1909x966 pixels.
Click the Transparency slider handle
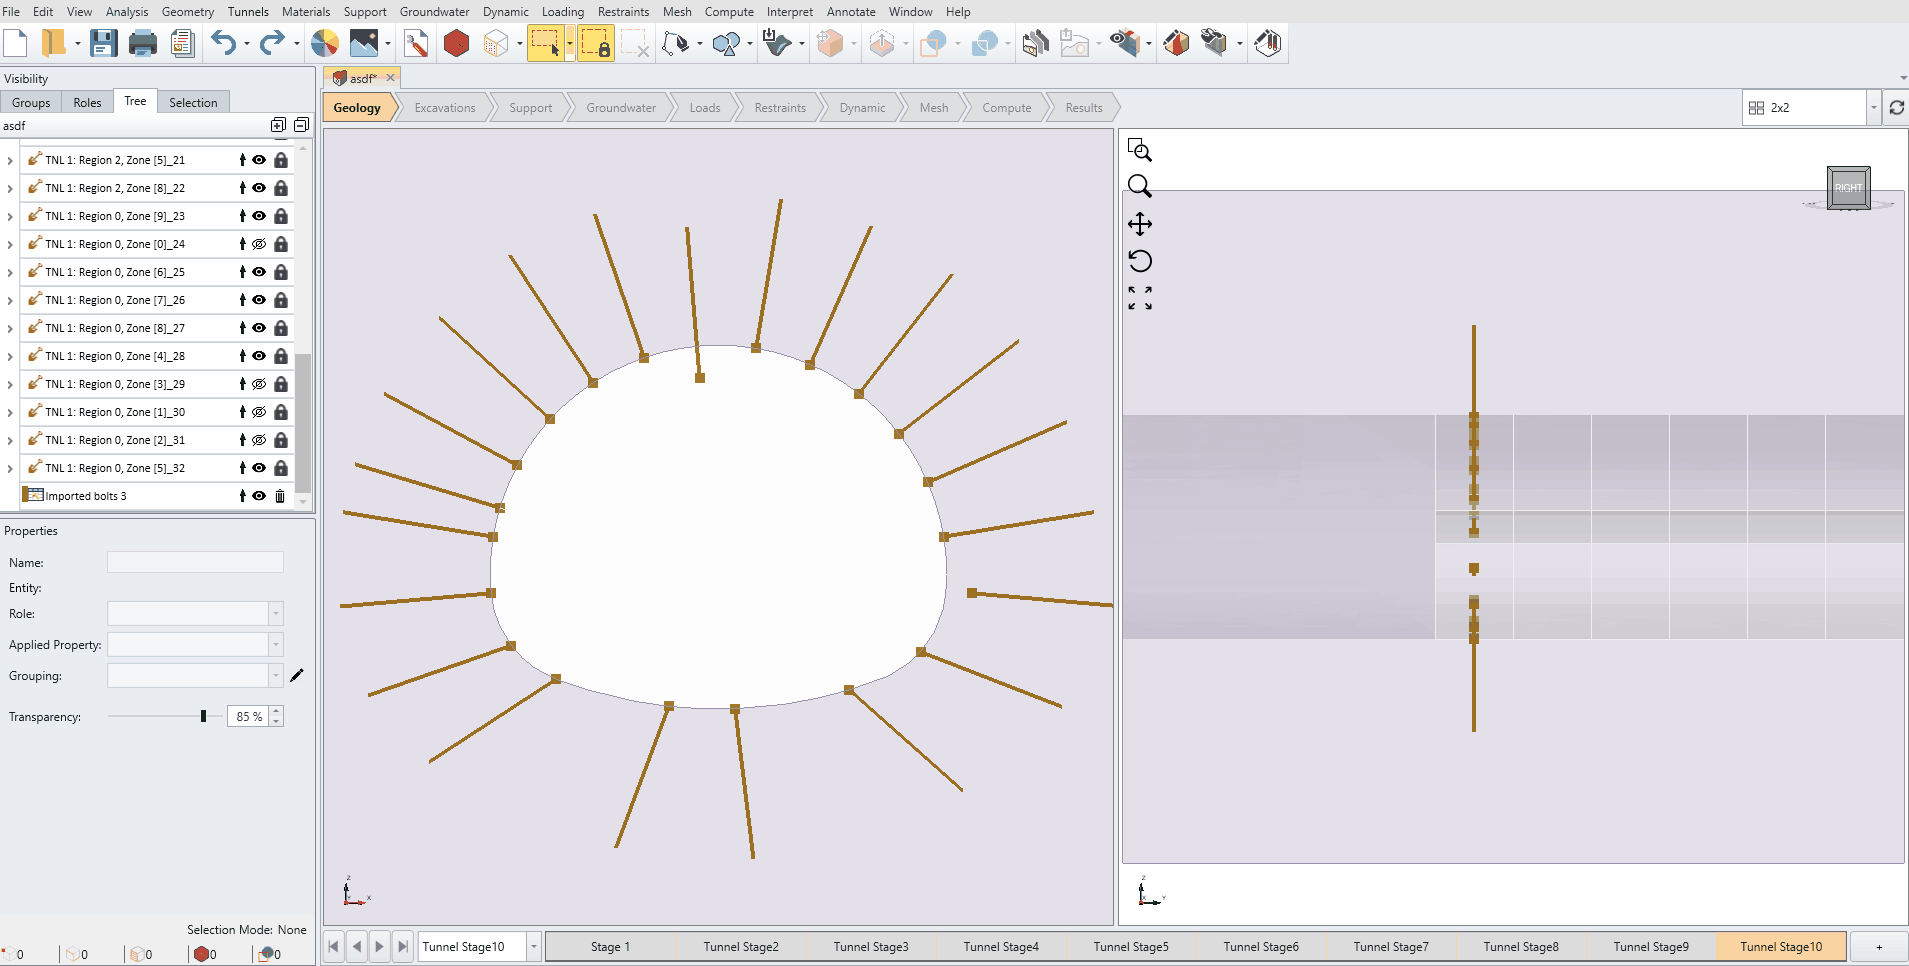coord(203,716)
